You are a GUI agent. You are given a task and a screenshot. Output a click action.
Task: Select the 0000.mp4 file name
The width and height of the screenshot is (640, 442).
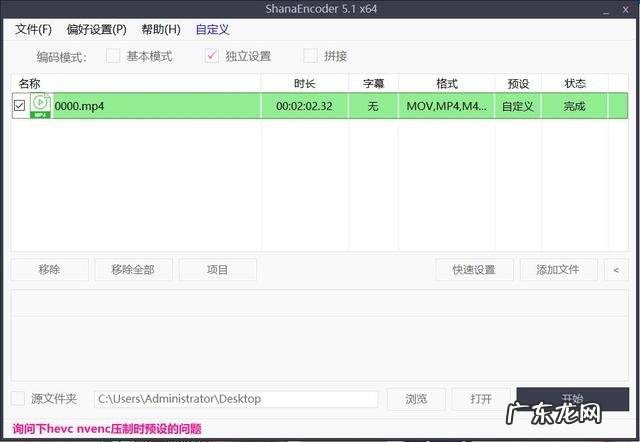[x=80, y=106]
